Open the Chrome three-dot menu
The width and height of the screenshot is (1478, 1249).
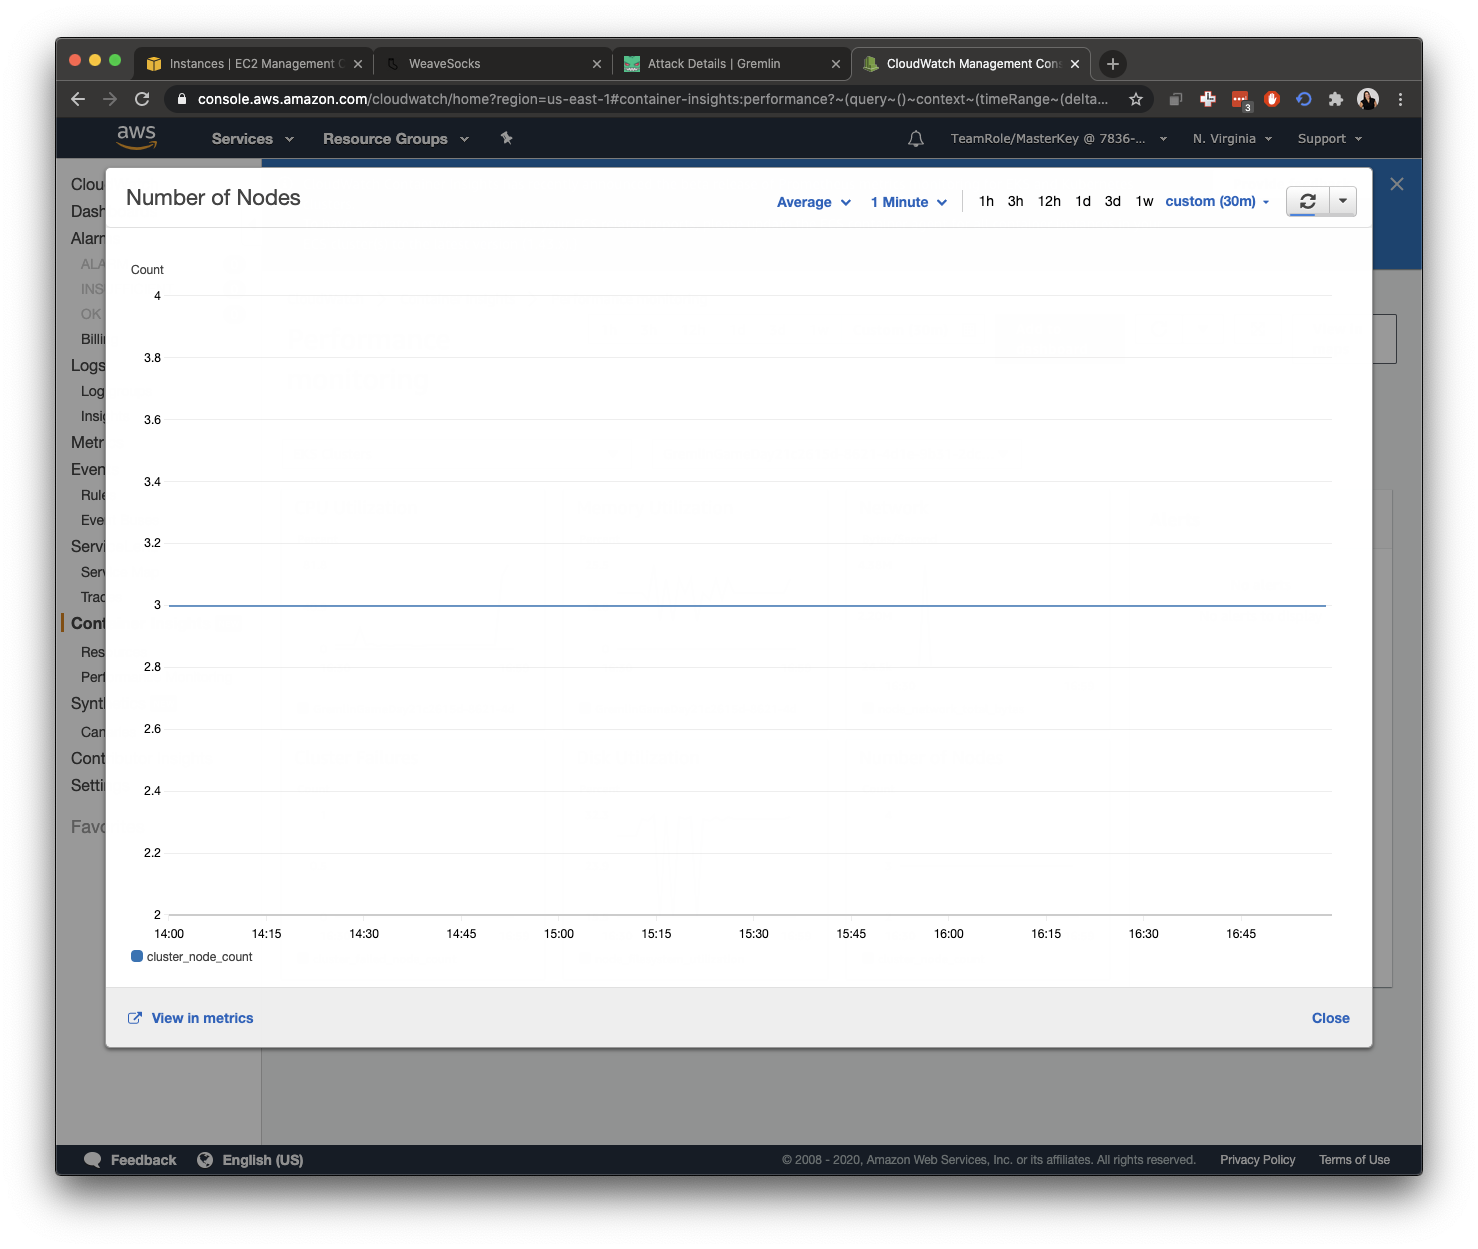[x=1400, y=99]
